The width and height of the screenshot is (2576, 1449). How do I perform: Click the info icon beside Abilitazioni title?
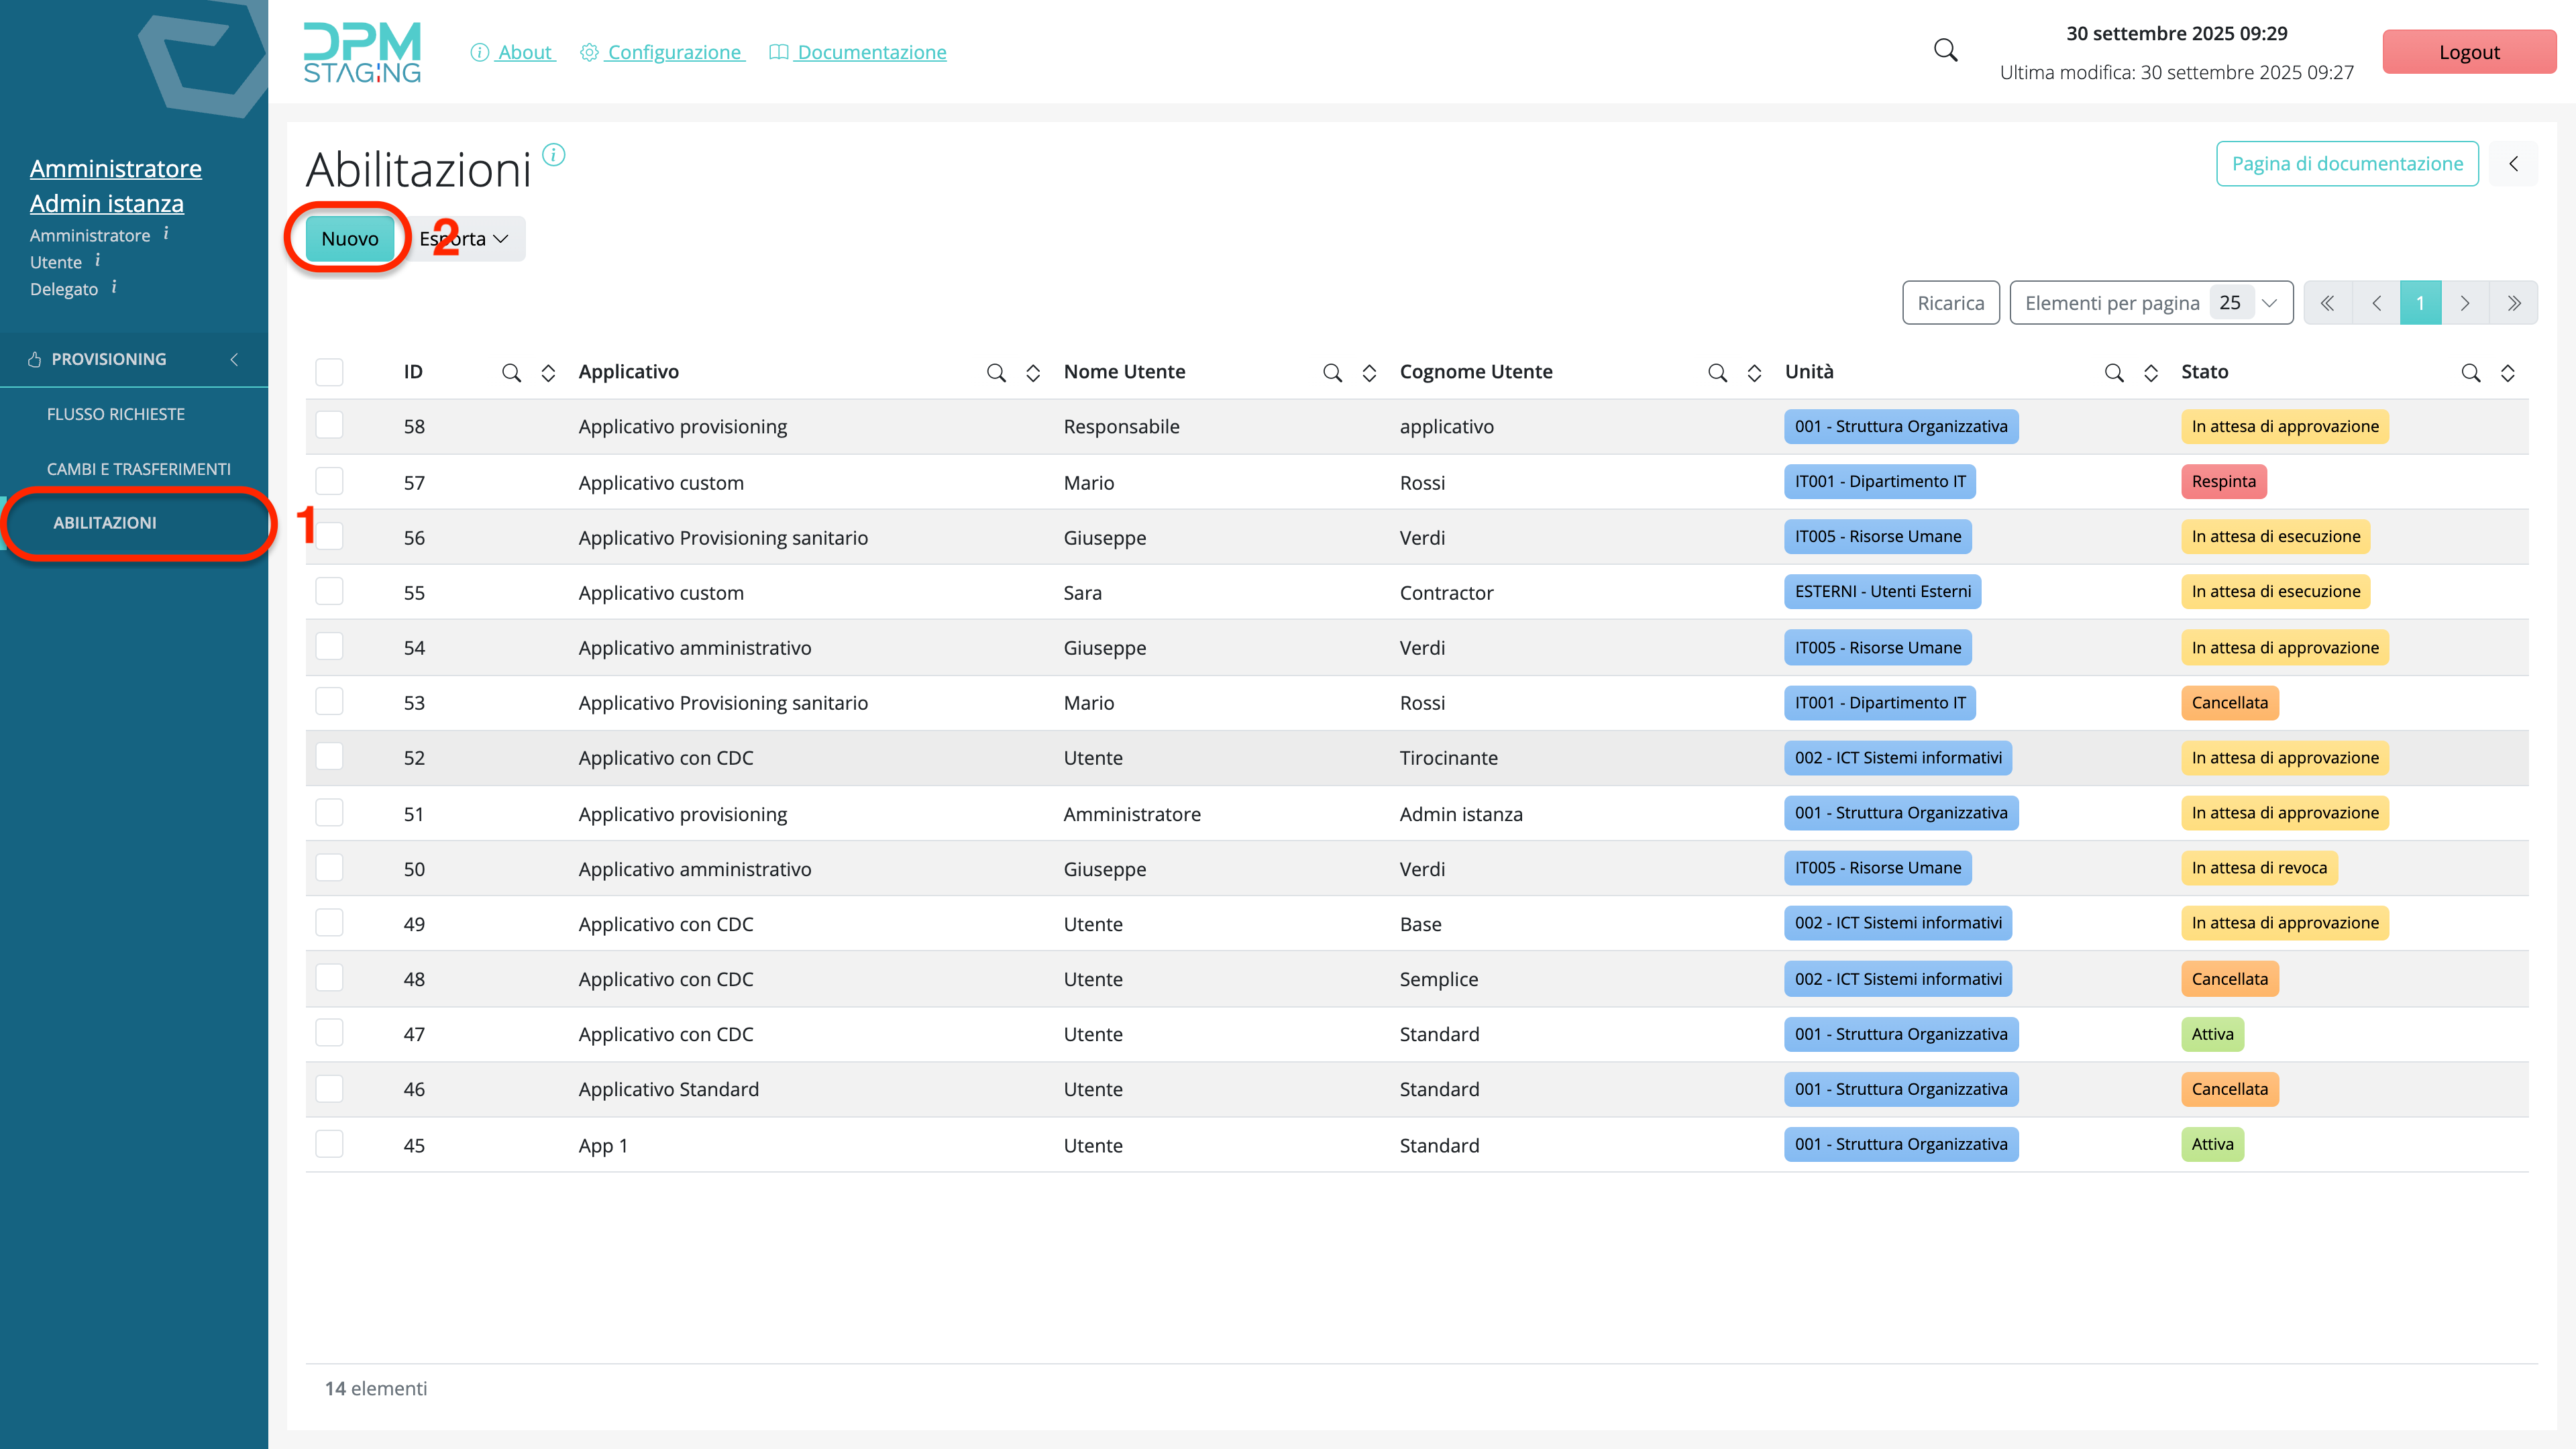point(553,155)
